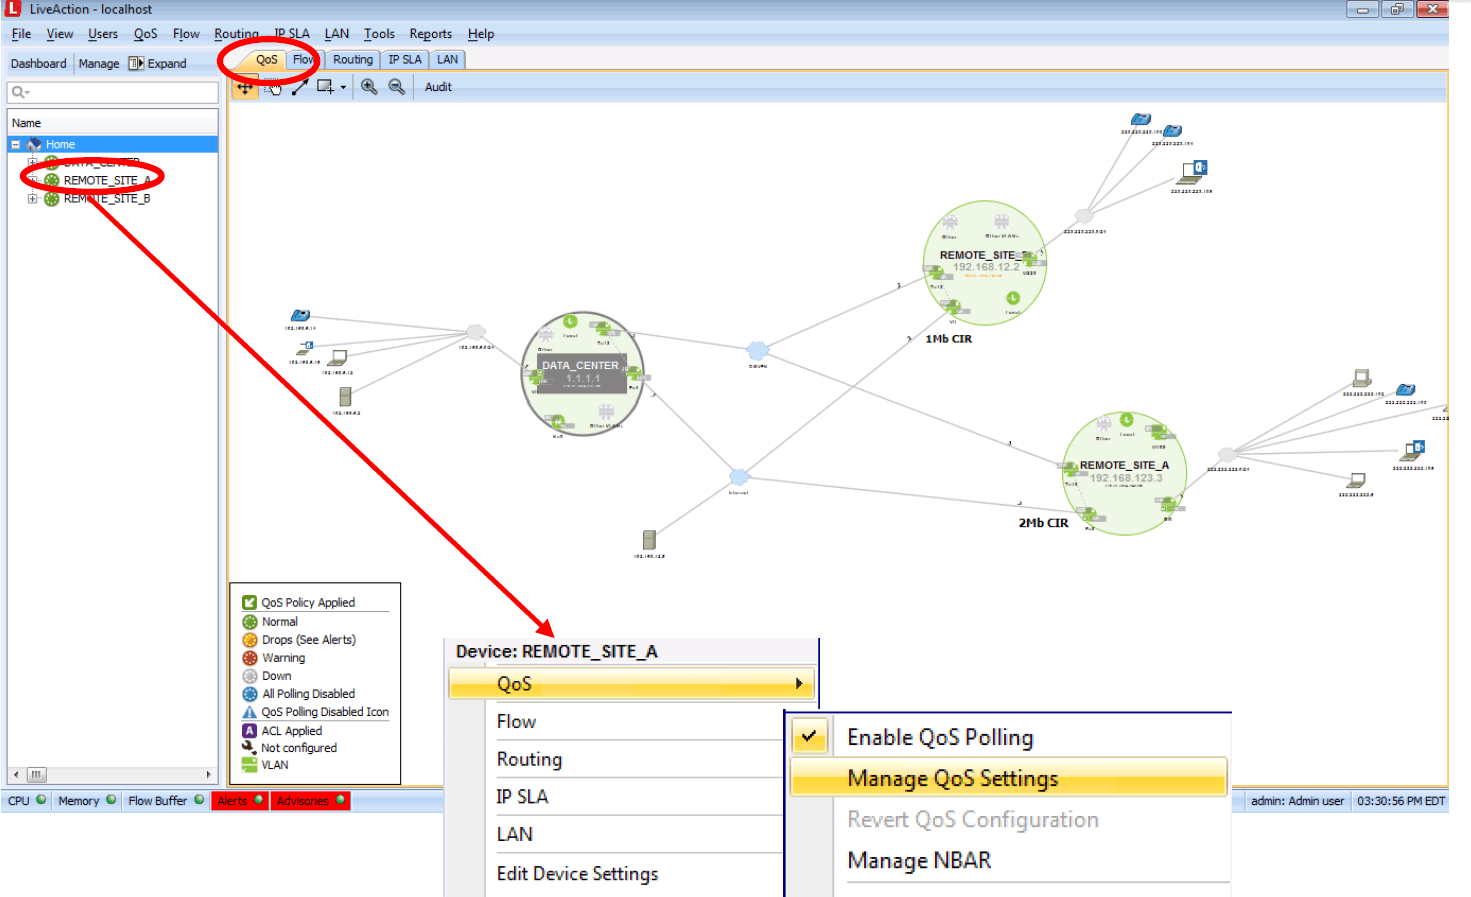
Task: Click the Outlook laptop near REMOTE_SITE_B
Action: [1193, 173]
